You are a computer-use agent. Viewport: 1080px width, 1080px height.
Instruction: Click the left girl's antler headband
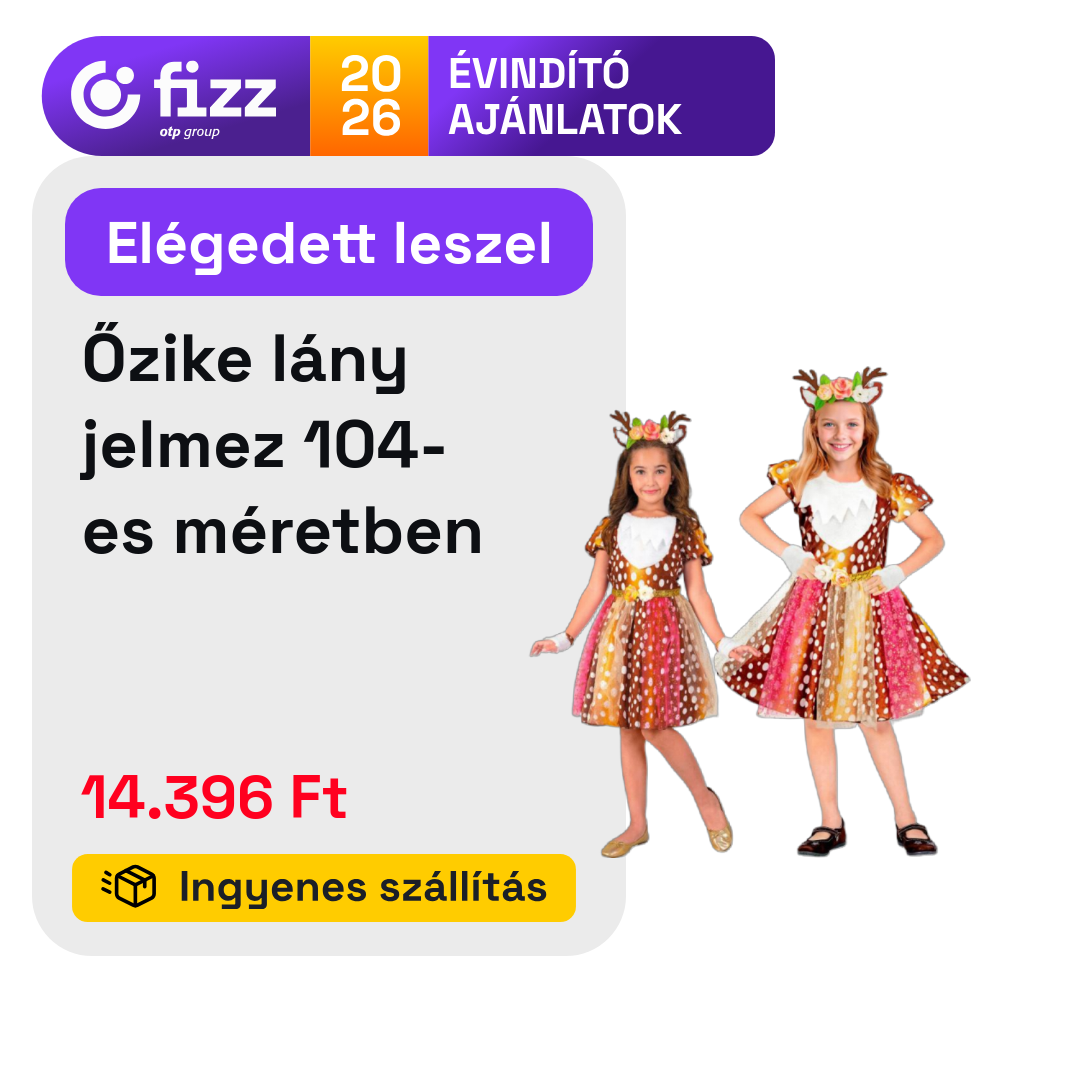click(x=650, y=428)
